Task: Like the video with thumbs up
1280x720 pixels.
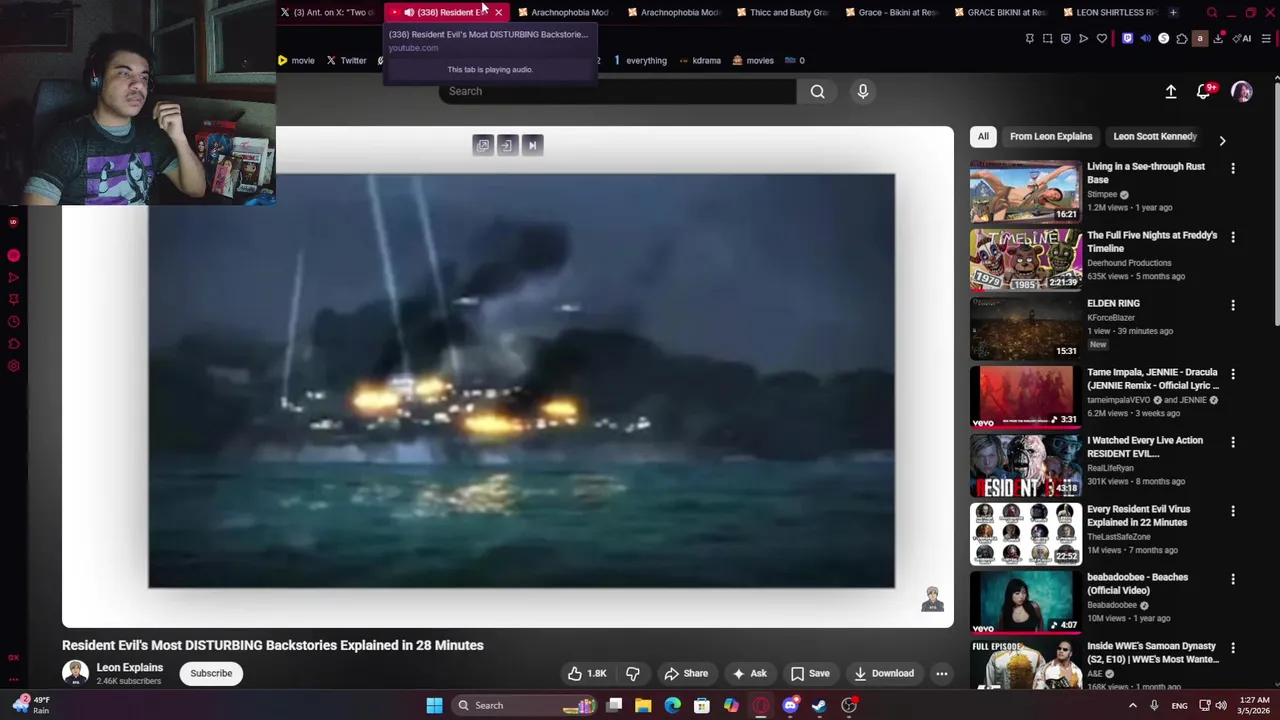Action: 587,673
